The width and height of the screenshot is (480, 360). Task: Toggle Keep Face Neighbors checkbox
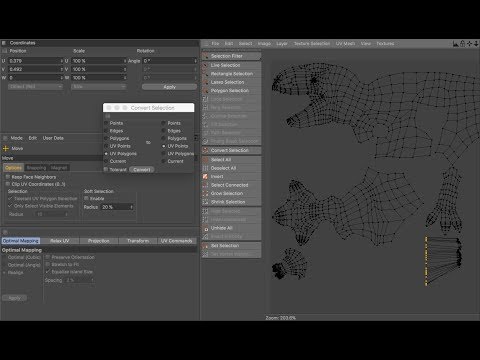click(x=8, y=177)
